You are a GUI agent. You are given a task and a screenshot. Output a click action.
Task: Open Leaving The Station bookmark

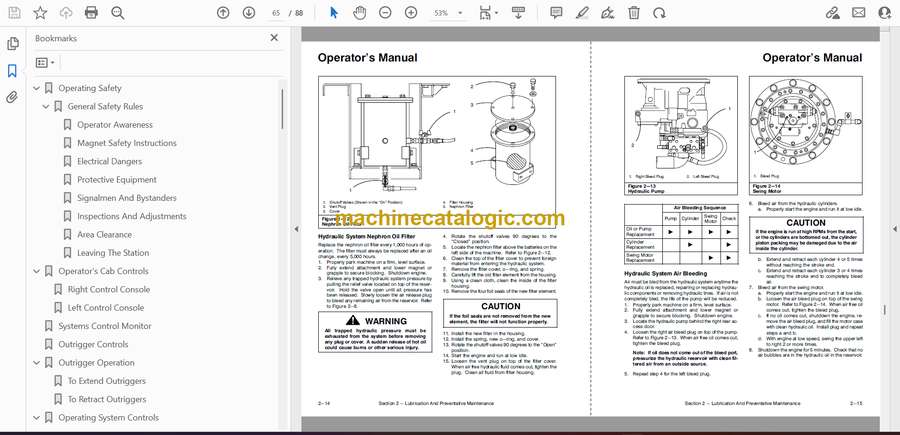[x=113, y=253]
